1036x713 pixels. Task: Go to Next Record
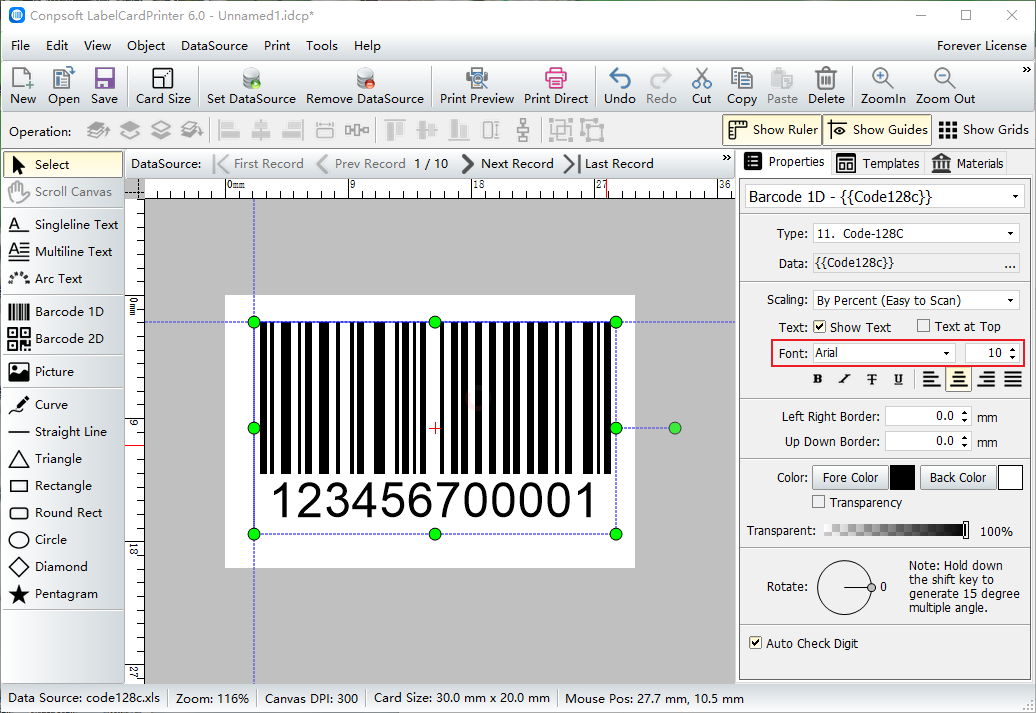pos(507,164)
